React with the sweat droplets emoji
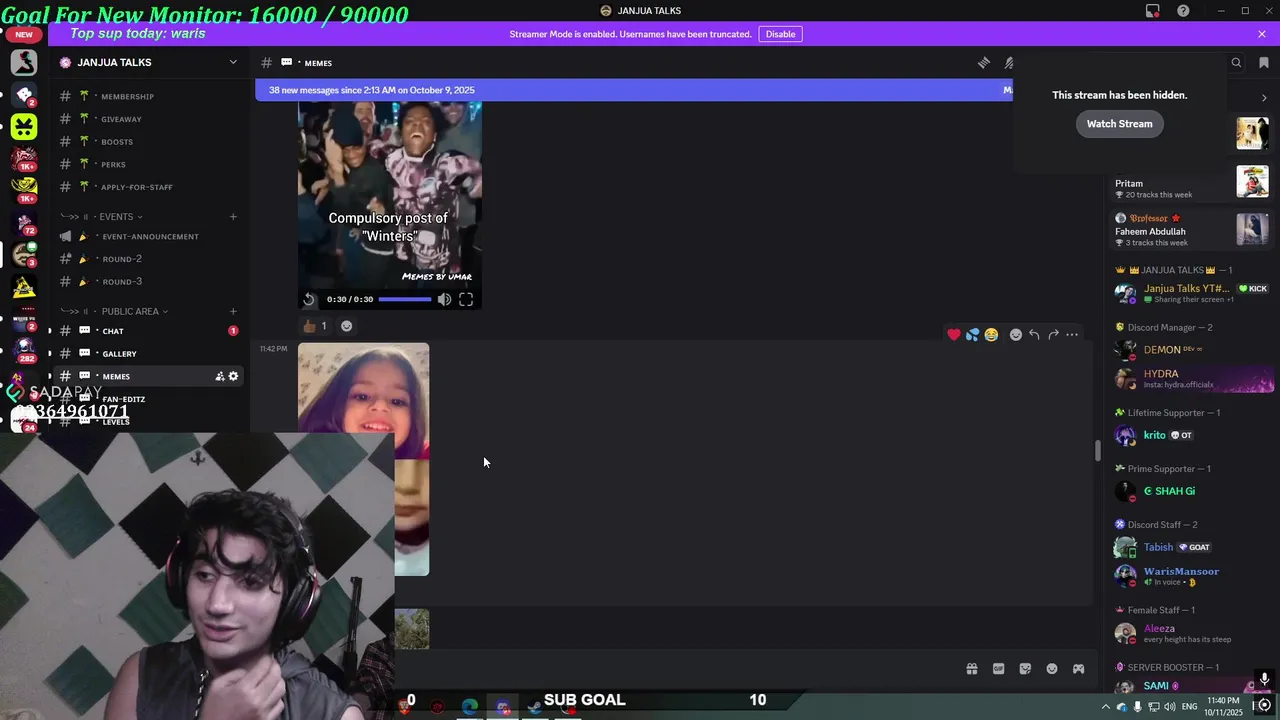 [972, 335]
